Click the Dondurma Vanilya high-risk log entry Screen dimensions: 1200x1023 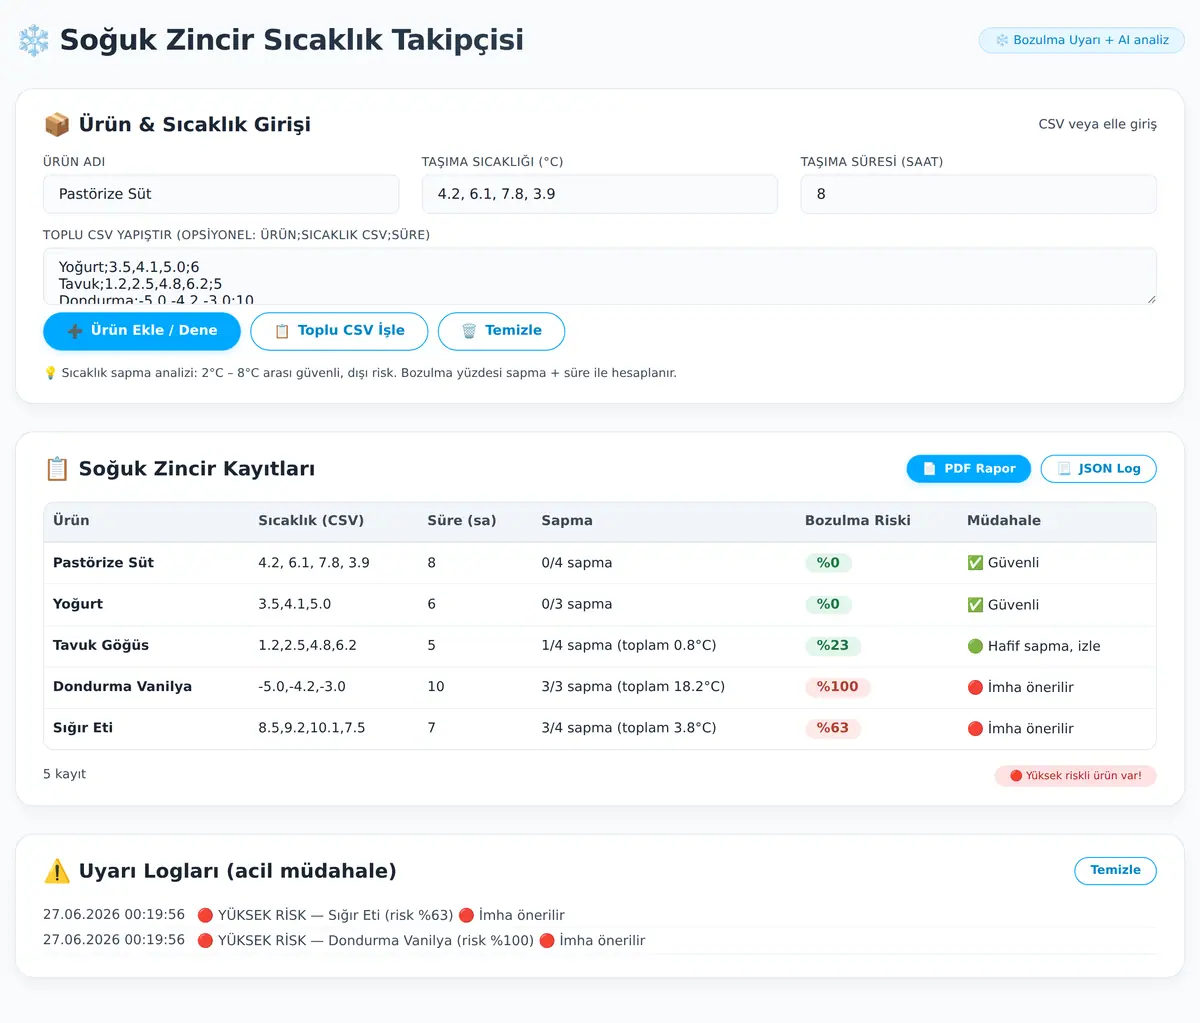coord(600,941)
